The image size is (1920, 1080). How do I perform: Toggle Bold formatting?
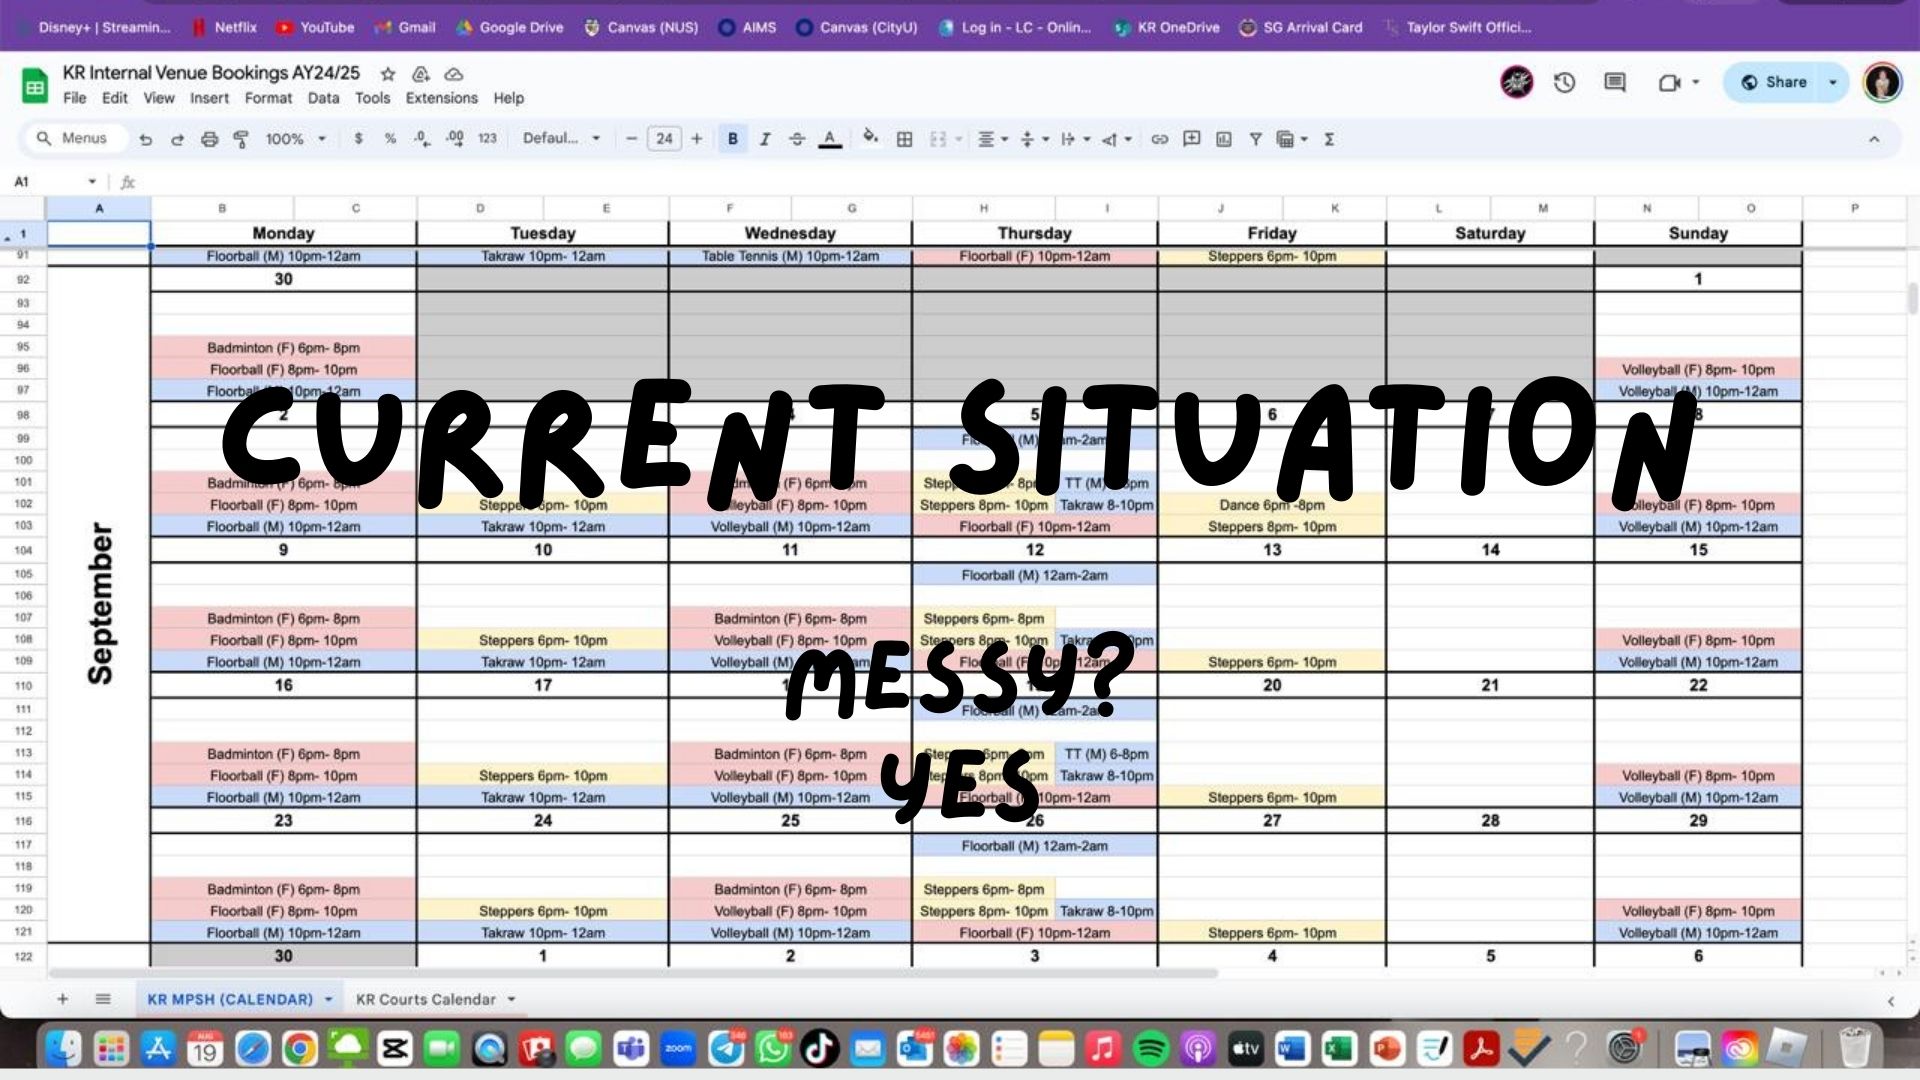pos(732,139)
